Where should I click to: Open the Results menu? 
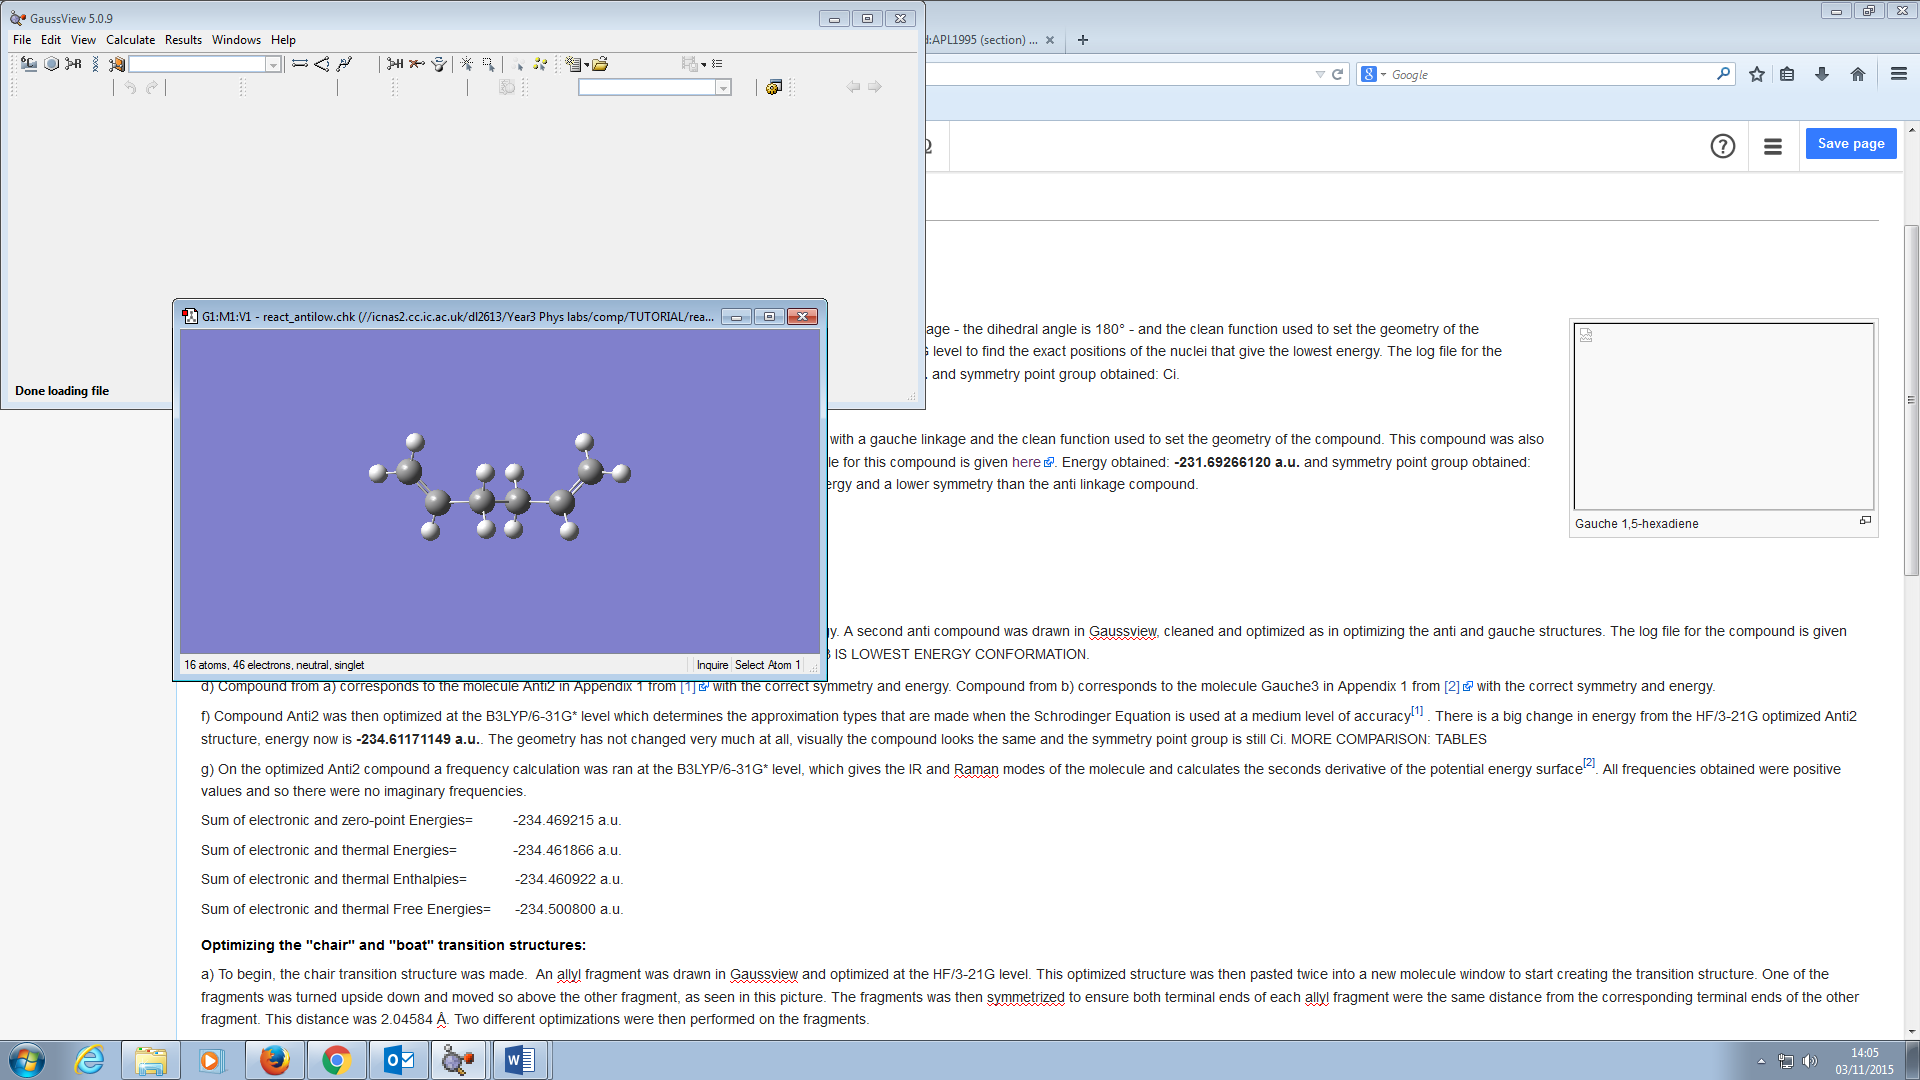[183, 40]
